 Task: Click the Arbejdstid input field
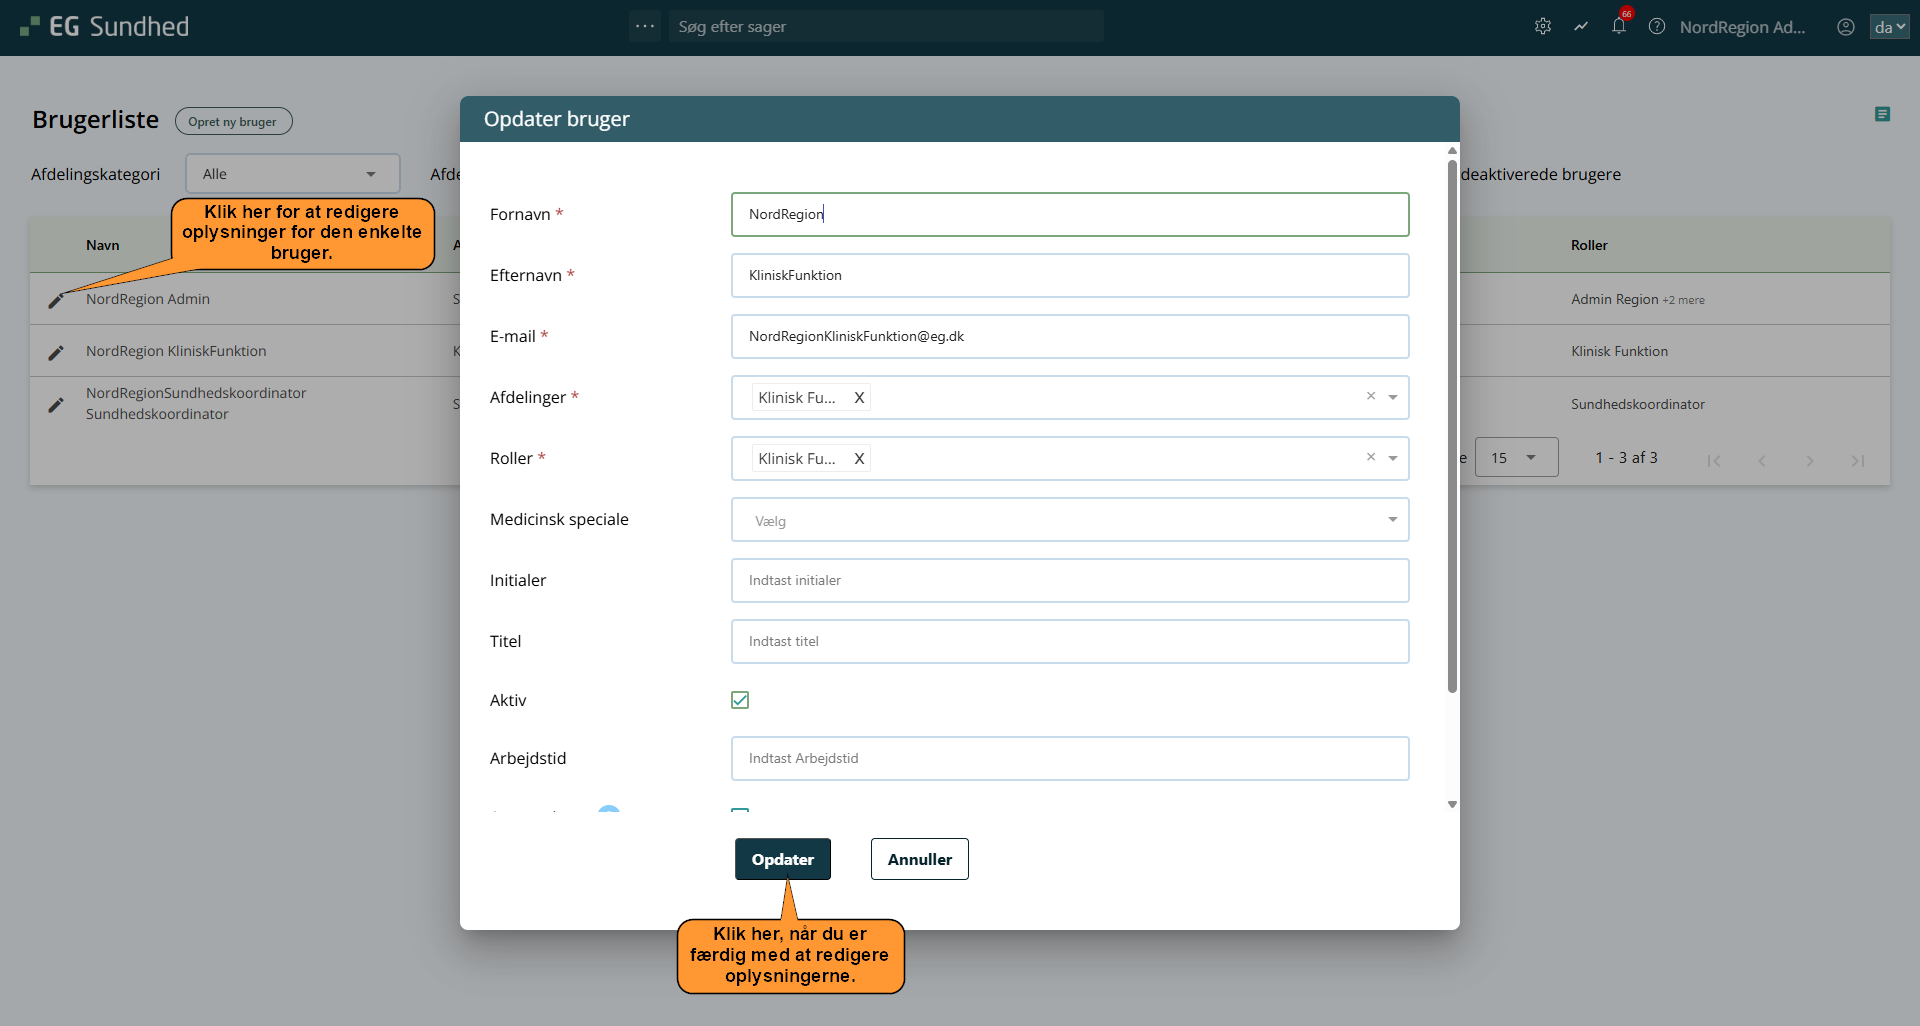pos(1070,759)
